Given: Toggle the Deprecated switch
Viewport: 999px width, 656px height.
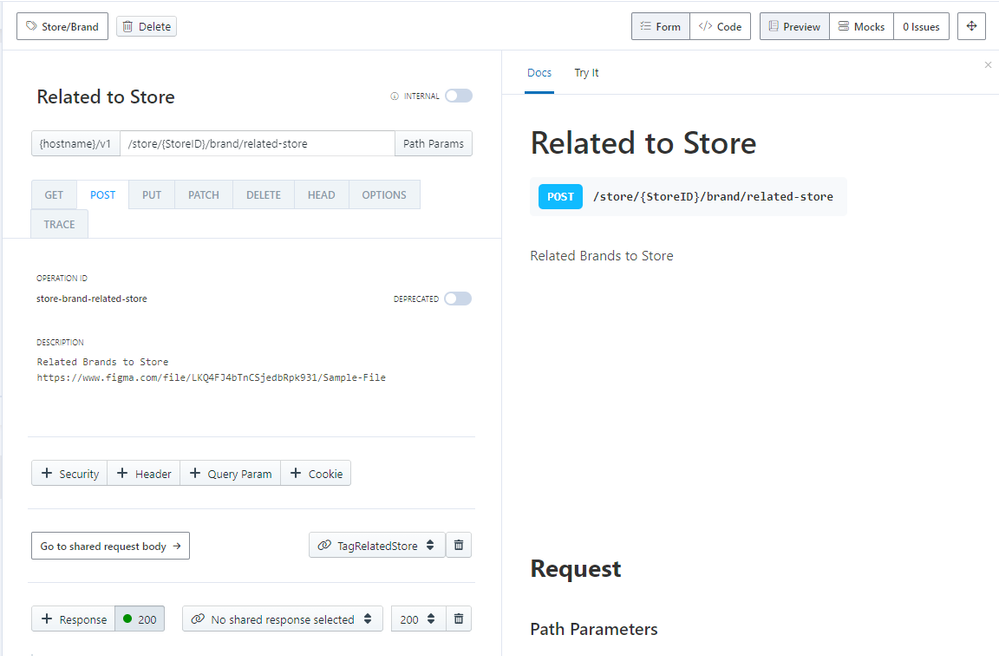Looking at the screenshot, I should pos(458,299).
